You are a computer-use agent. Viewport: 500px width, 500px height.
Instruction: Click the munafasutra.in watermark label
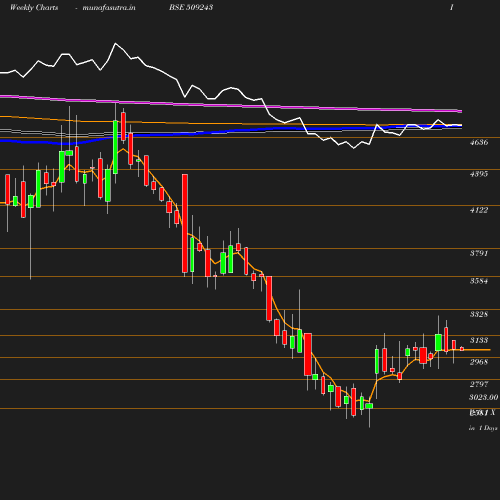point(109,7)
